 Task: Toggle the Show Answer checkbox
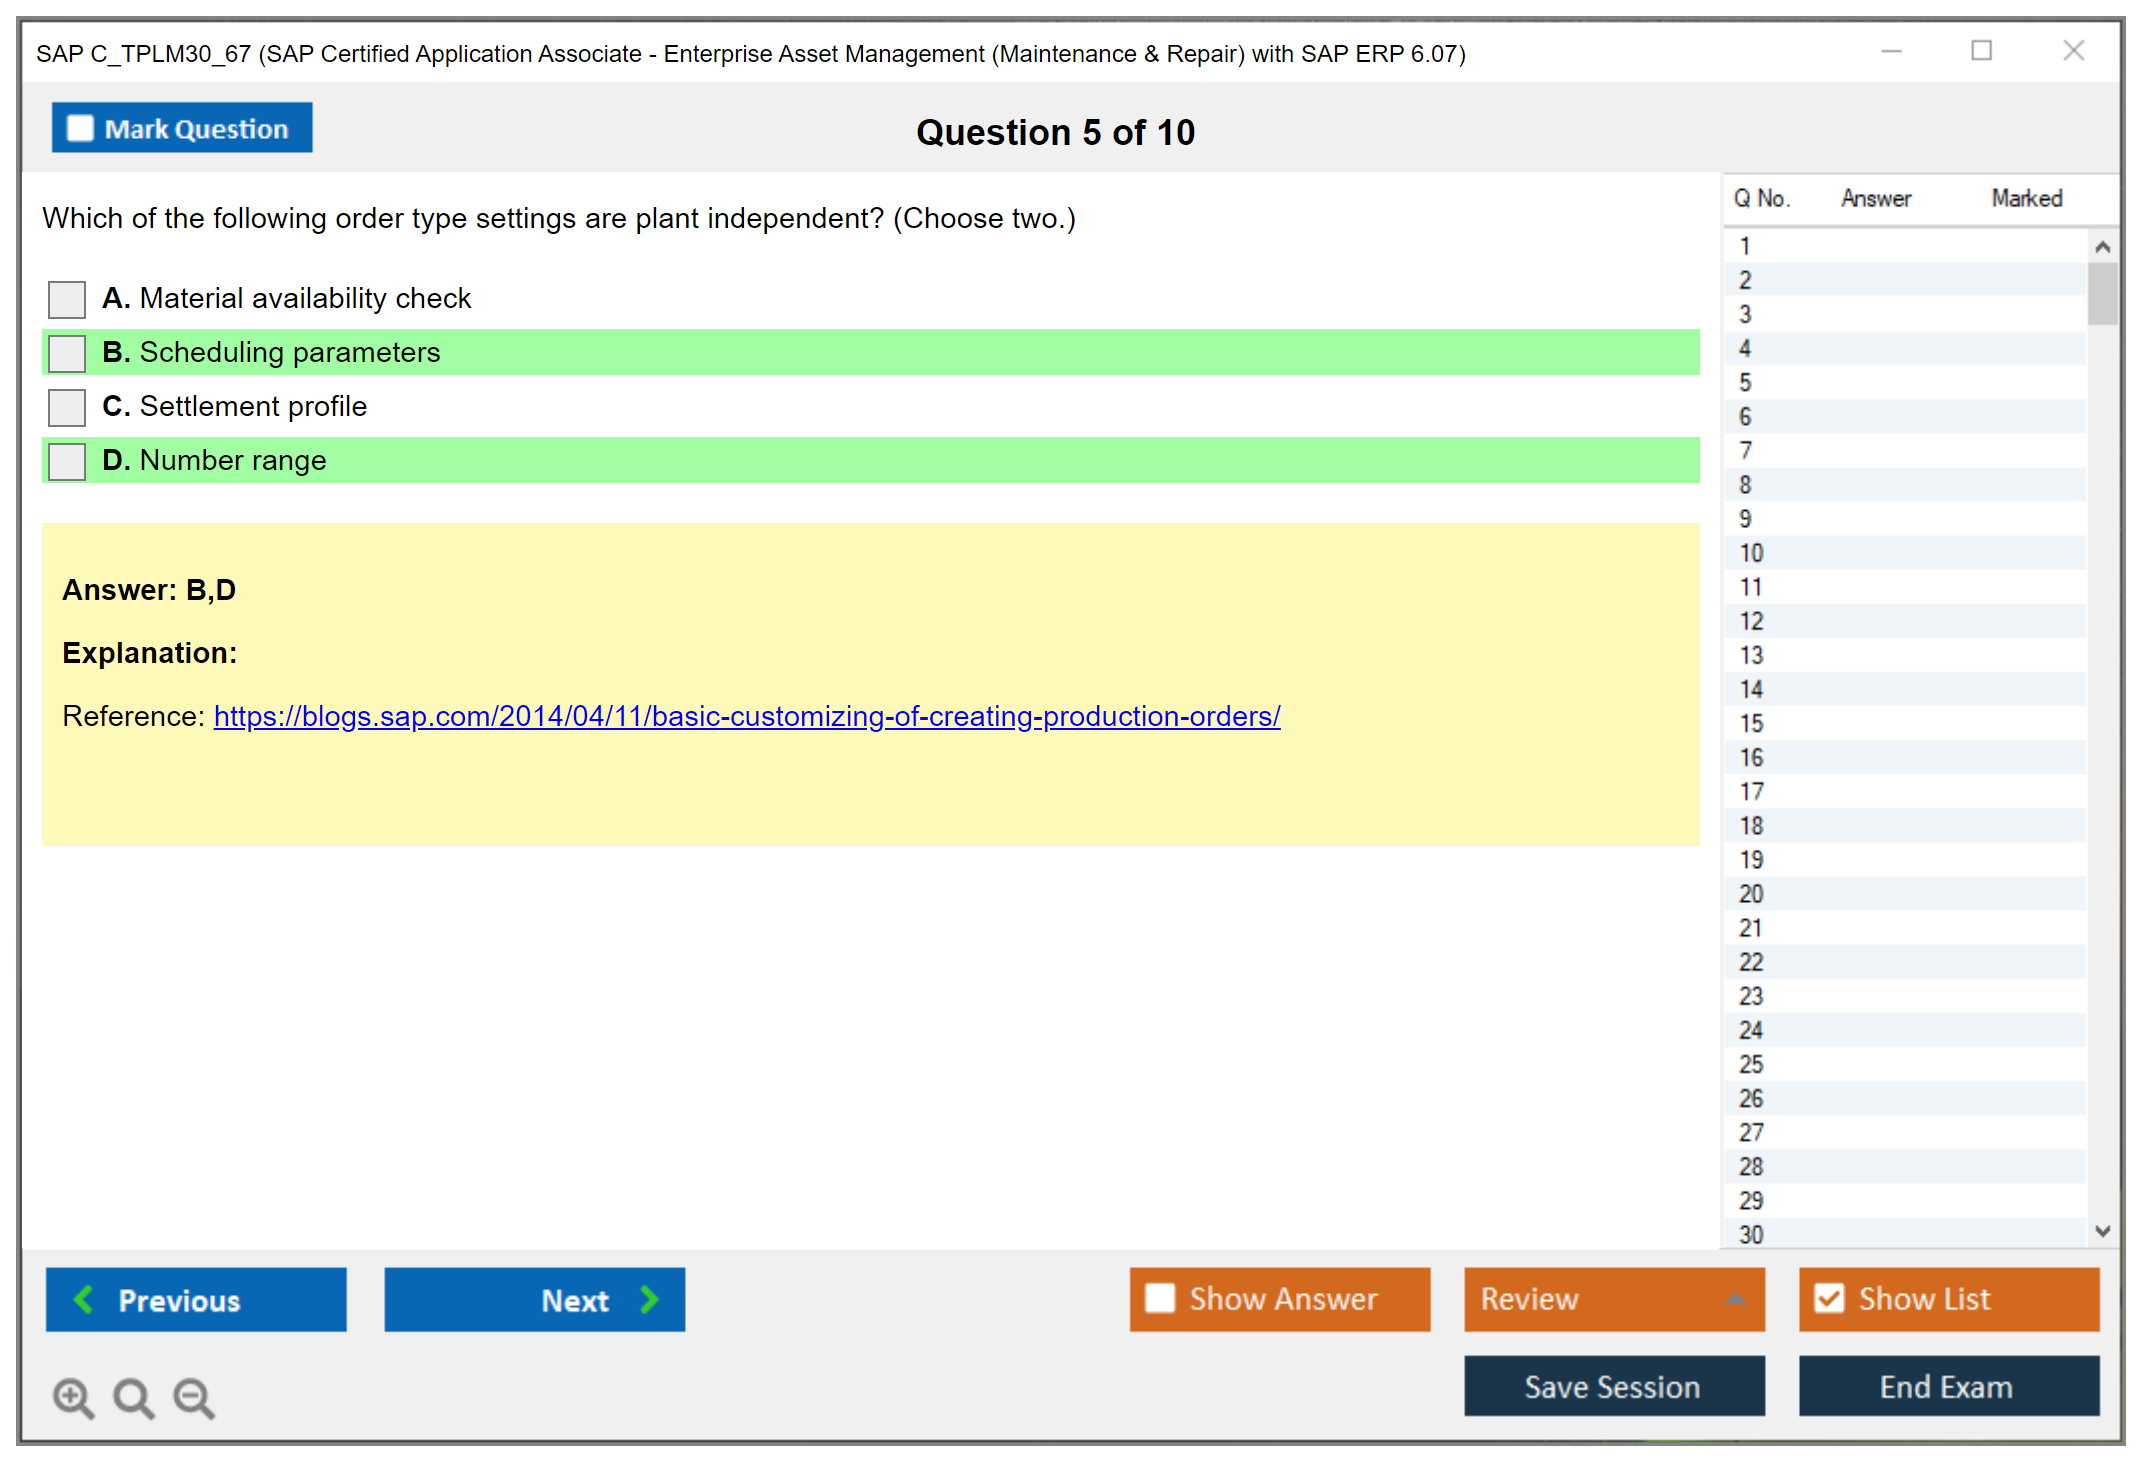point(1160,1298)
